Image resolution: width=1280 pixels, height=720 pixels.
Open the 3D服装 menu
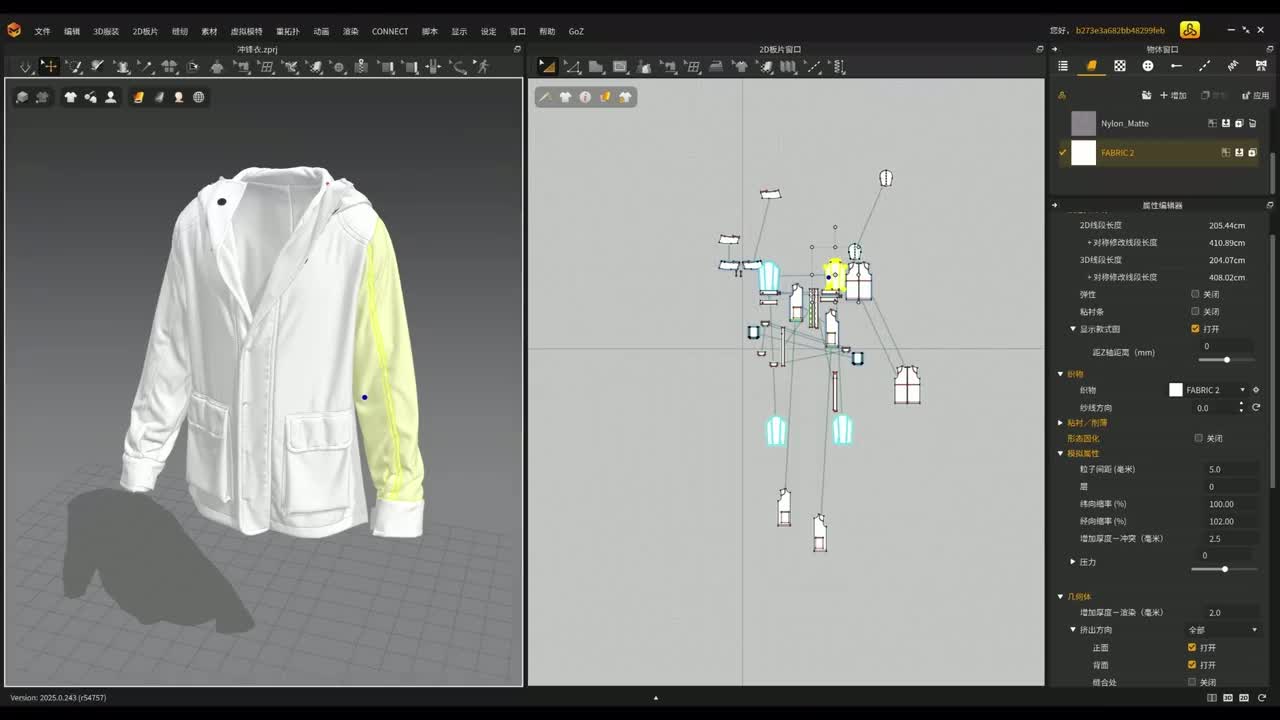click(x=106, y=31)
